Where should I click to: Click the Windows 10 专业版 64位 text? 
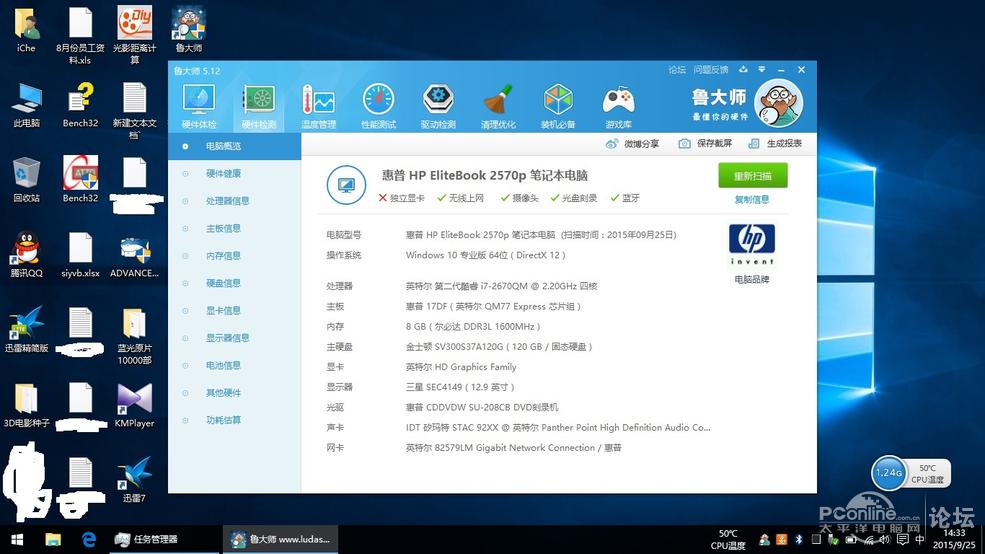[x=486, y=255]
